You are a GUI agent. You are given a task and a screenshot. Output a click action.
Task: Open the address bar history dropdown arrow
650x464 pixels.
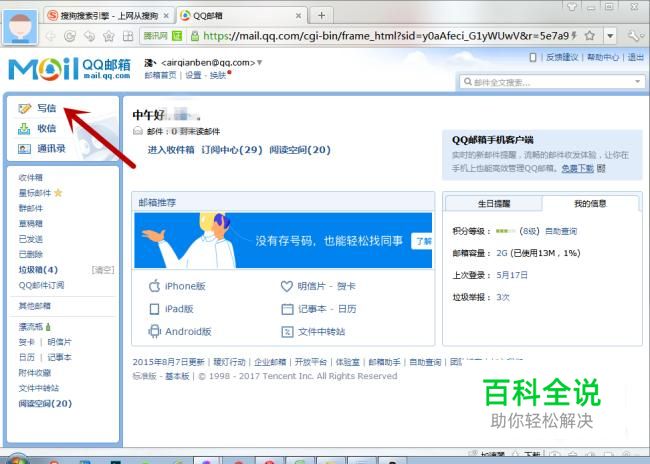click(x=610, y=36)
